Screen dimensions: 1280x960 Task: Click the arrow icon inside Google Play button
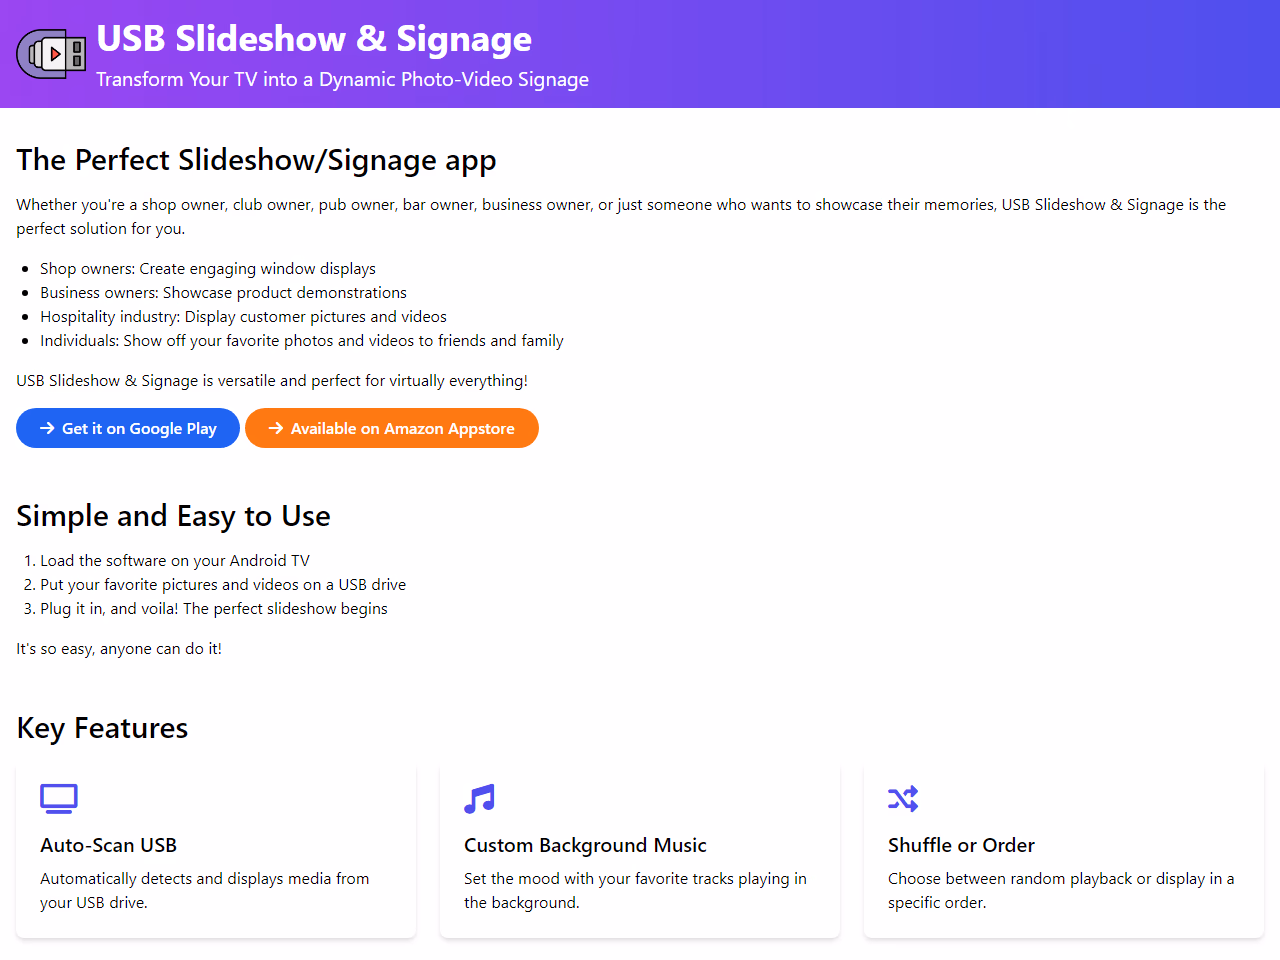point(47,428)
